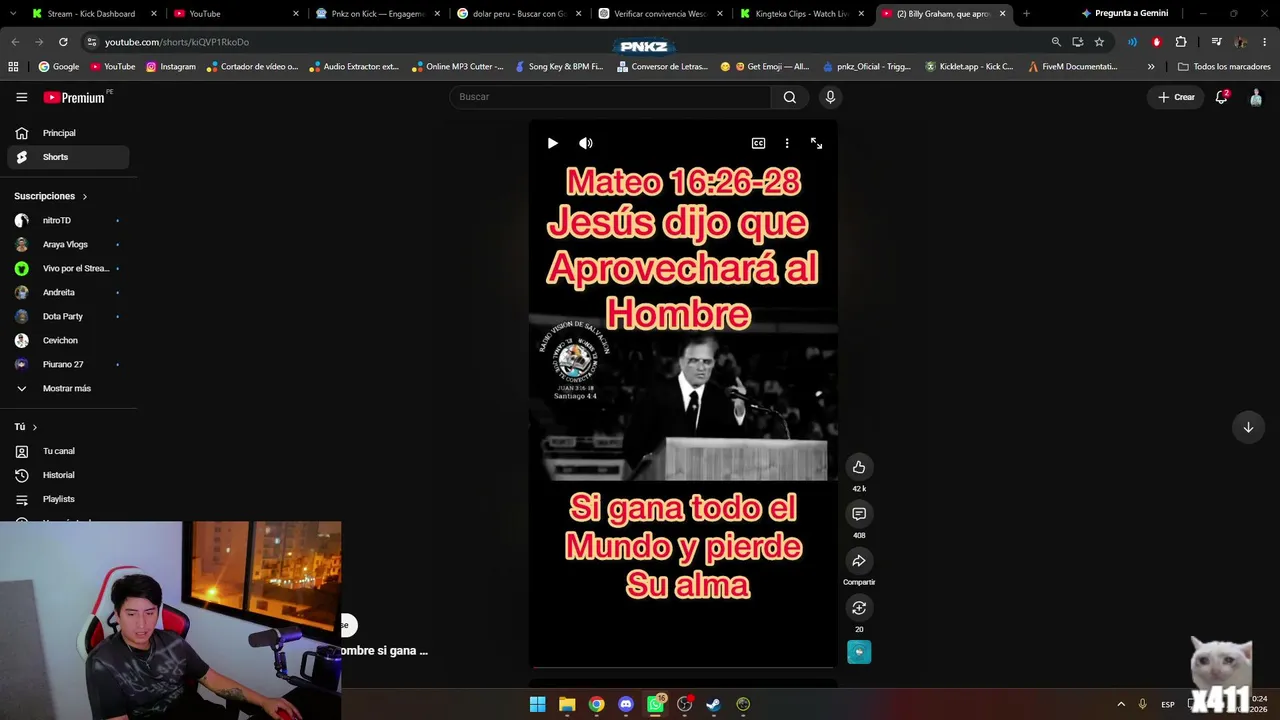
Task: Open the nitroTD subscription channel
Action: [x=68, y=220]
